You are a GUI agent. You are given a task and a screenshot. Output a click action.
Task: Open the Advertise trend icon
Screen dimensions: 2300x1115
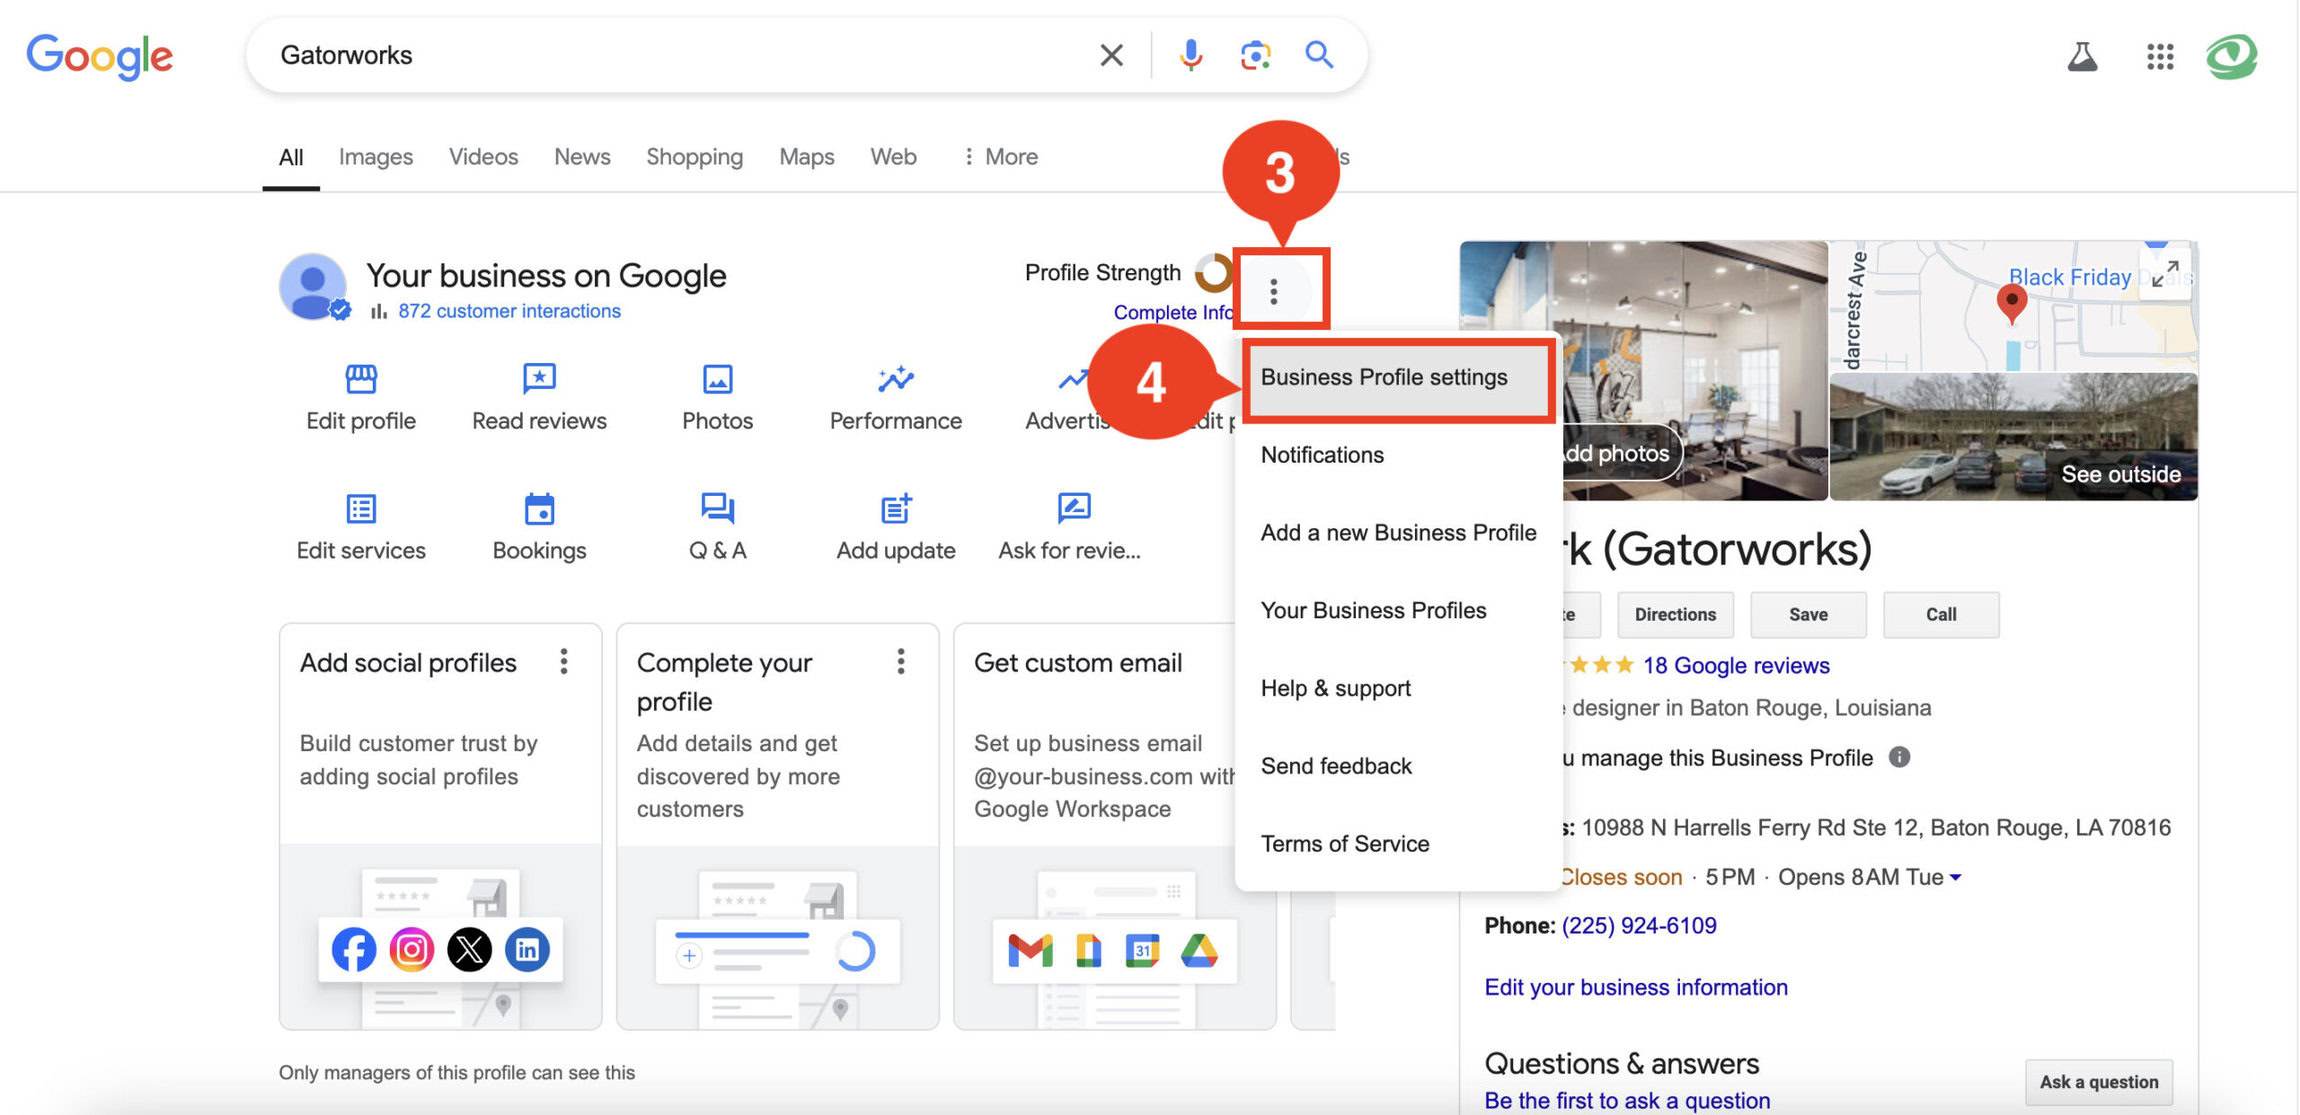[1074, 379]
